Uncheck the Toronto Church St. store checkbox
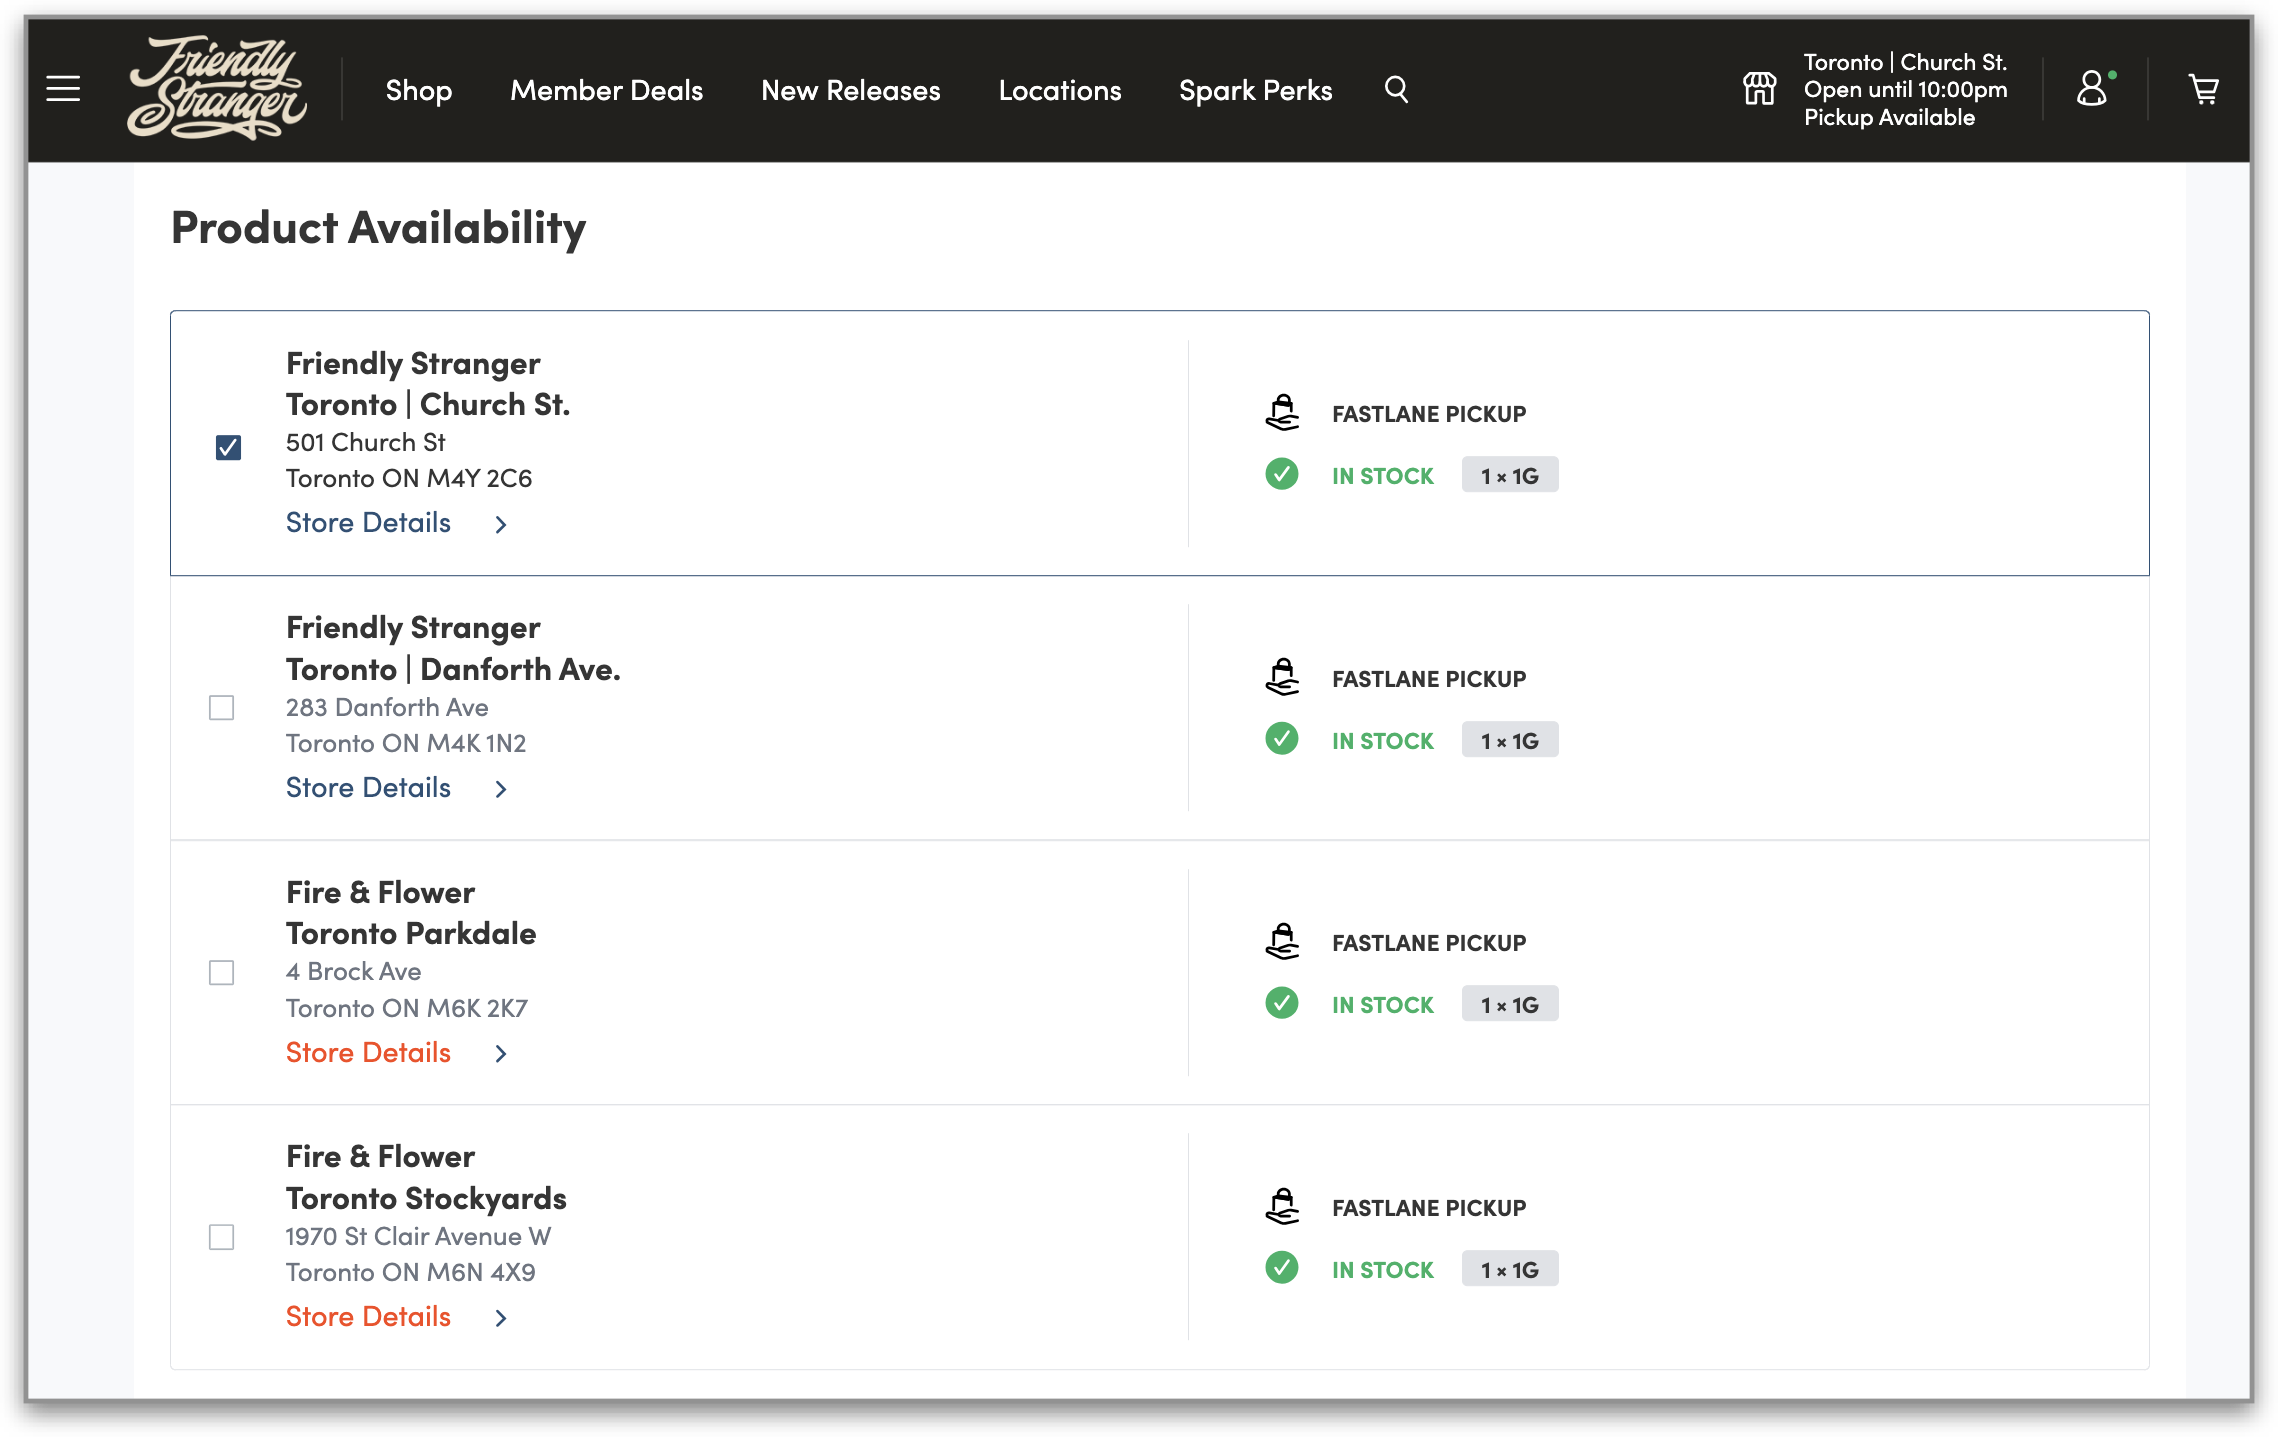 tap(228, 447)
